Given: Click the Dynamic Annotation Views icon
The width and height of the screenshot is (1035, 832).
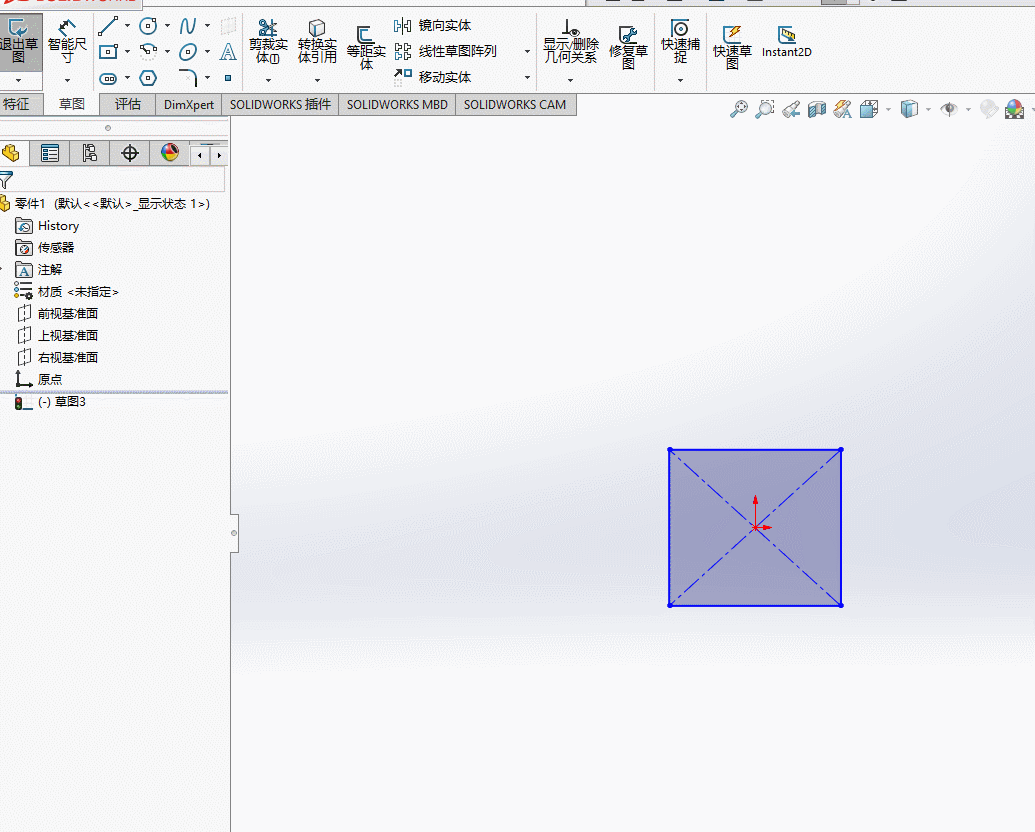Looking at the screenshot, I should click(x=842, y=109).
